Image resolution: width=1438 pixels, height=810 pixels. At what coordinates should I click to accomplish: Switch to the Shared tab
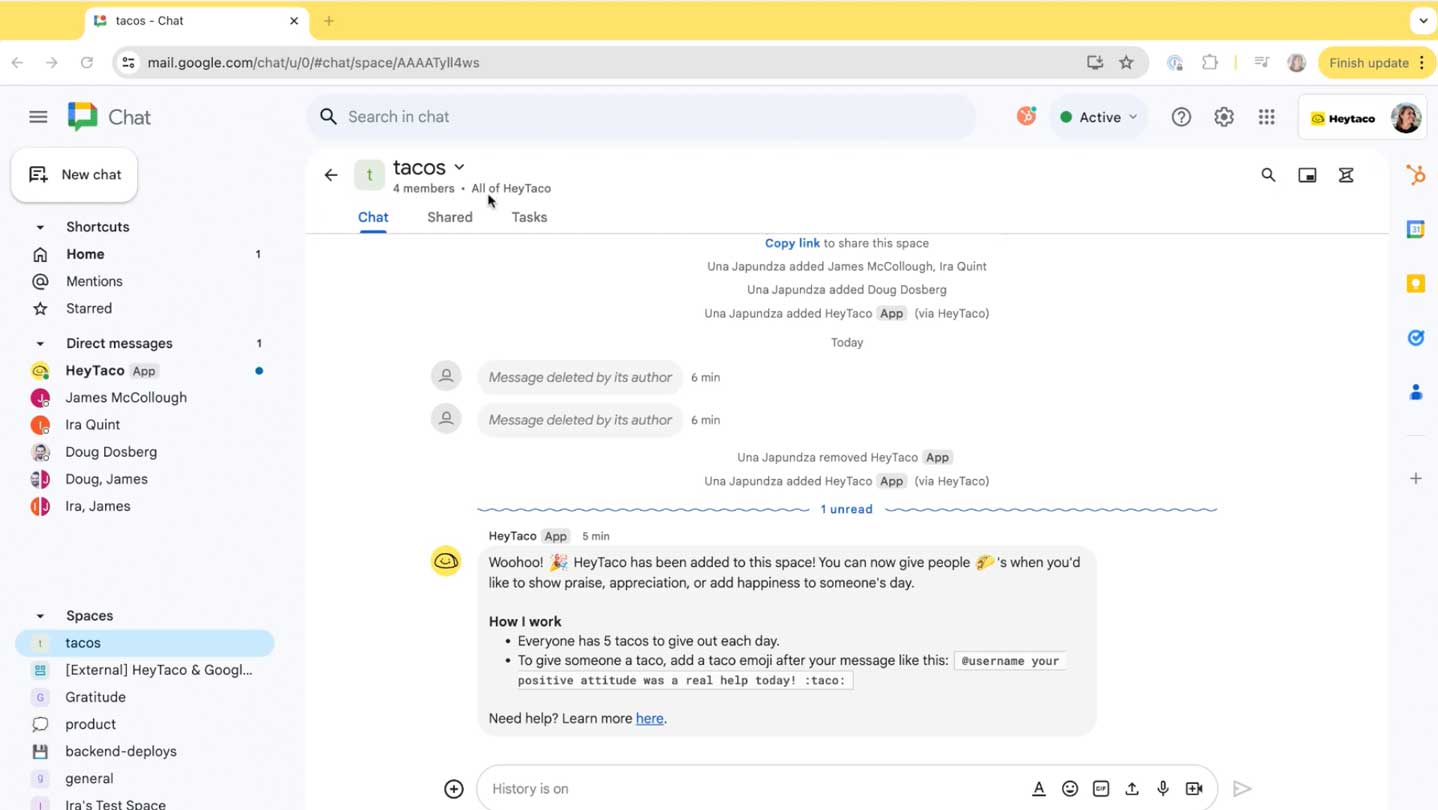[450, 217]
